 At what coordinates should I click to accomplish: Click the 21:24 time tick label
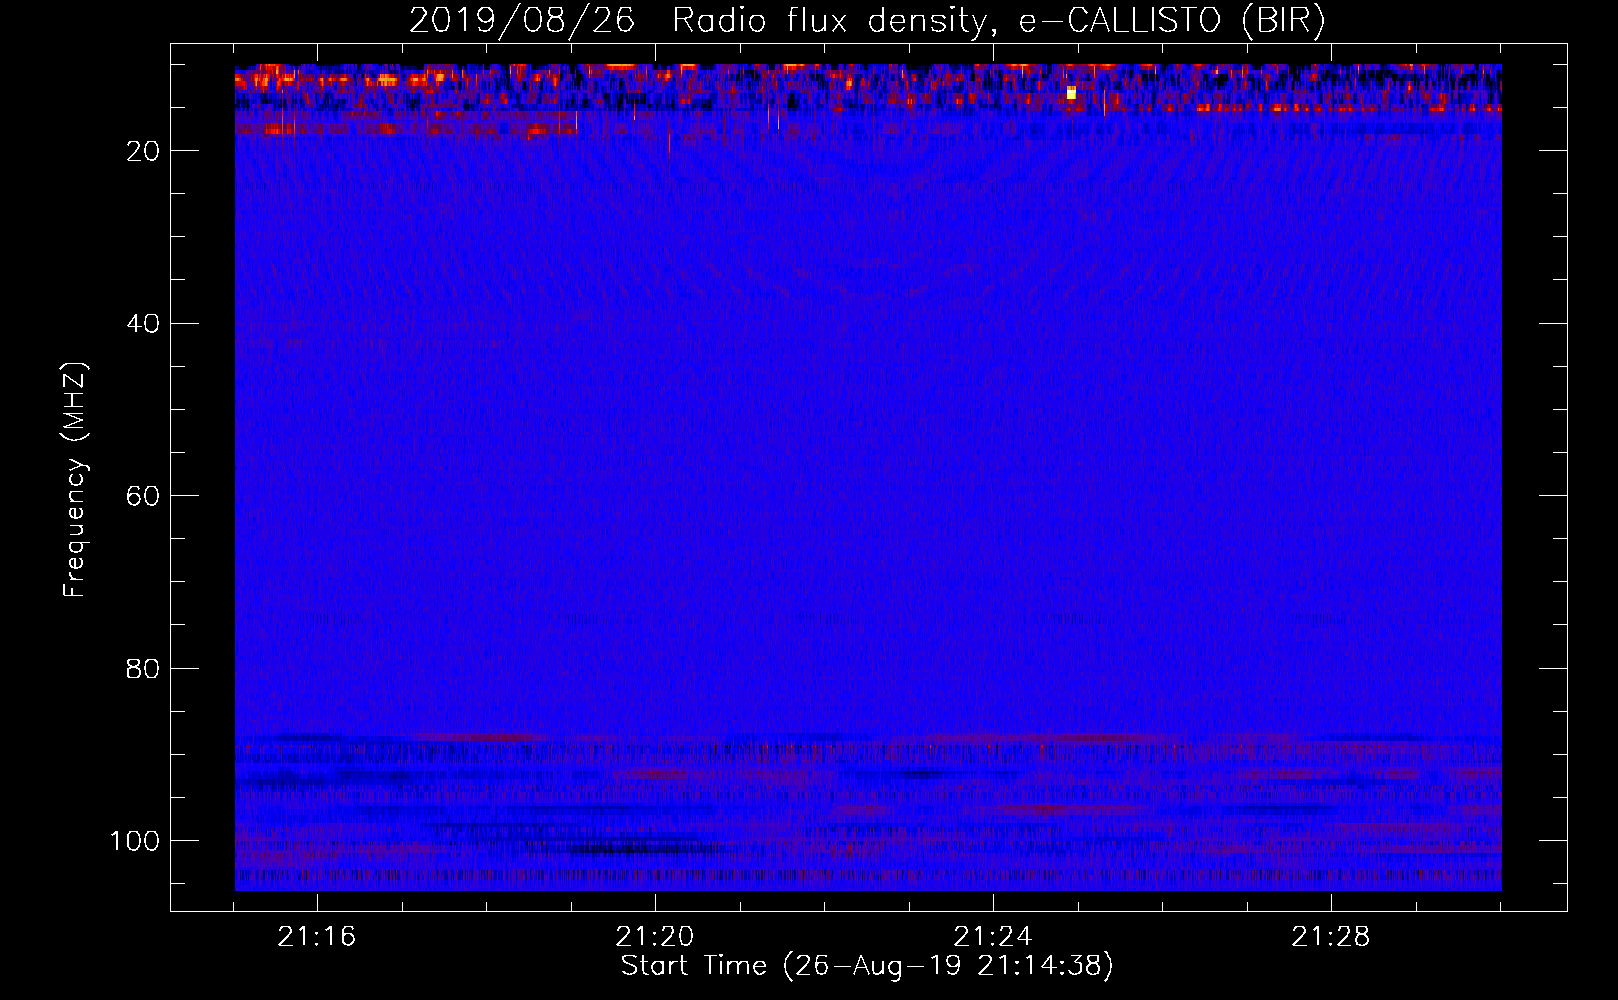tap(993, 937)
